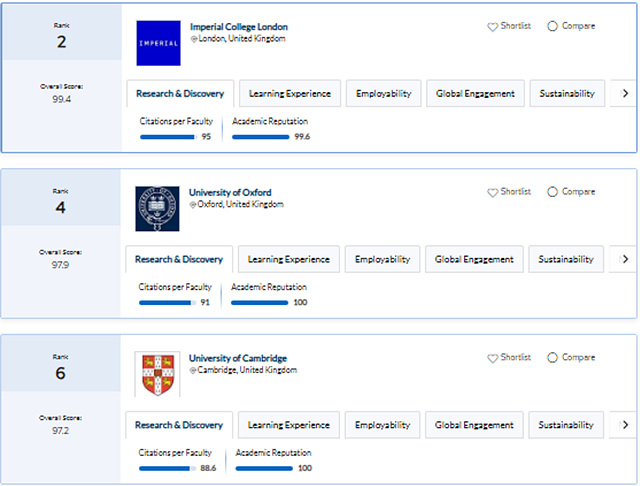The height and width of the screenshot is (486, 640).
Task: Click the Oxford, United Kingdom location text
Action: click(x=240, y=204)
